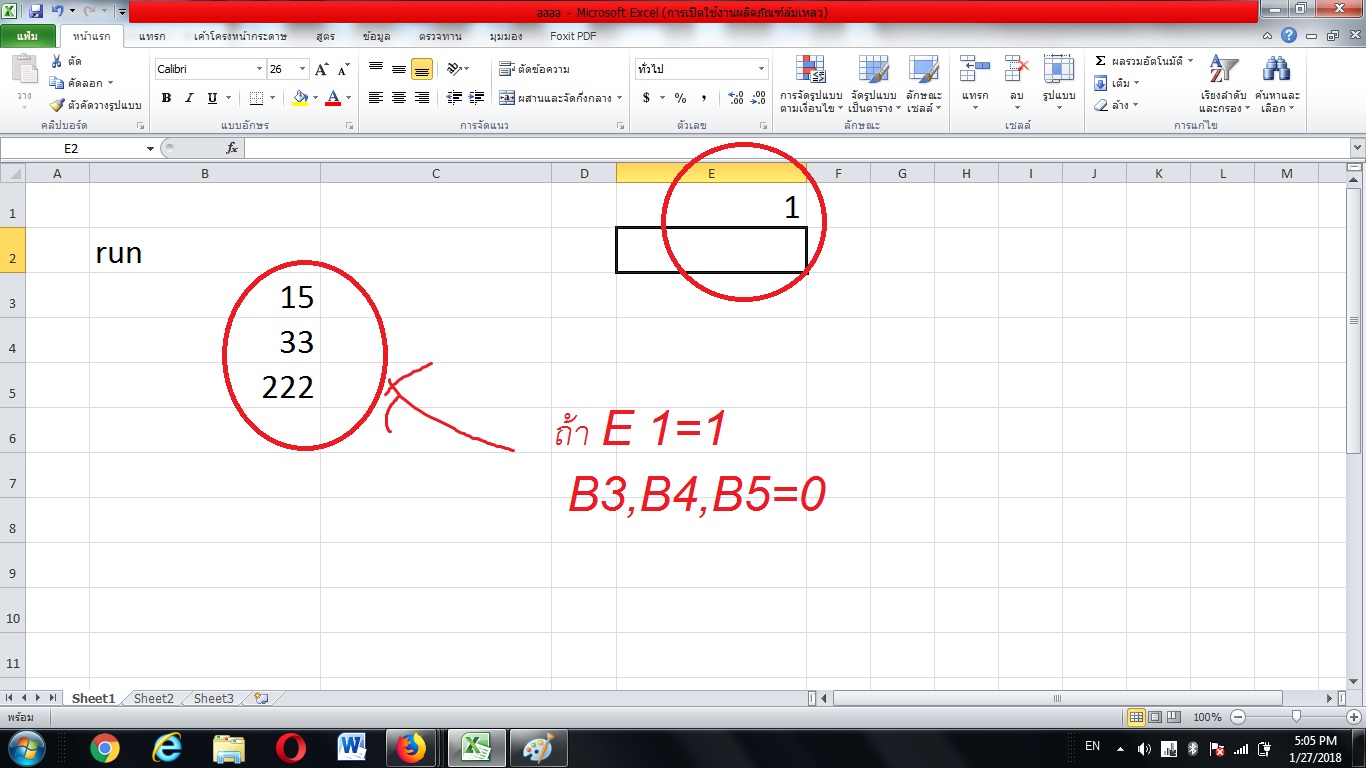Open the Merge and Center dropdown arrow

coord(620,98)
